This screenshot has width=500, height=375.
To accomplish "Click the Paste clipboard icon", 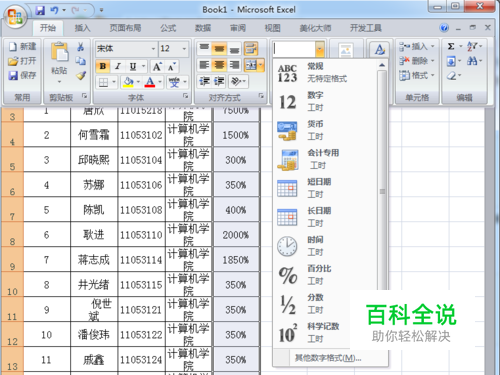I will [x=59, y=52].
